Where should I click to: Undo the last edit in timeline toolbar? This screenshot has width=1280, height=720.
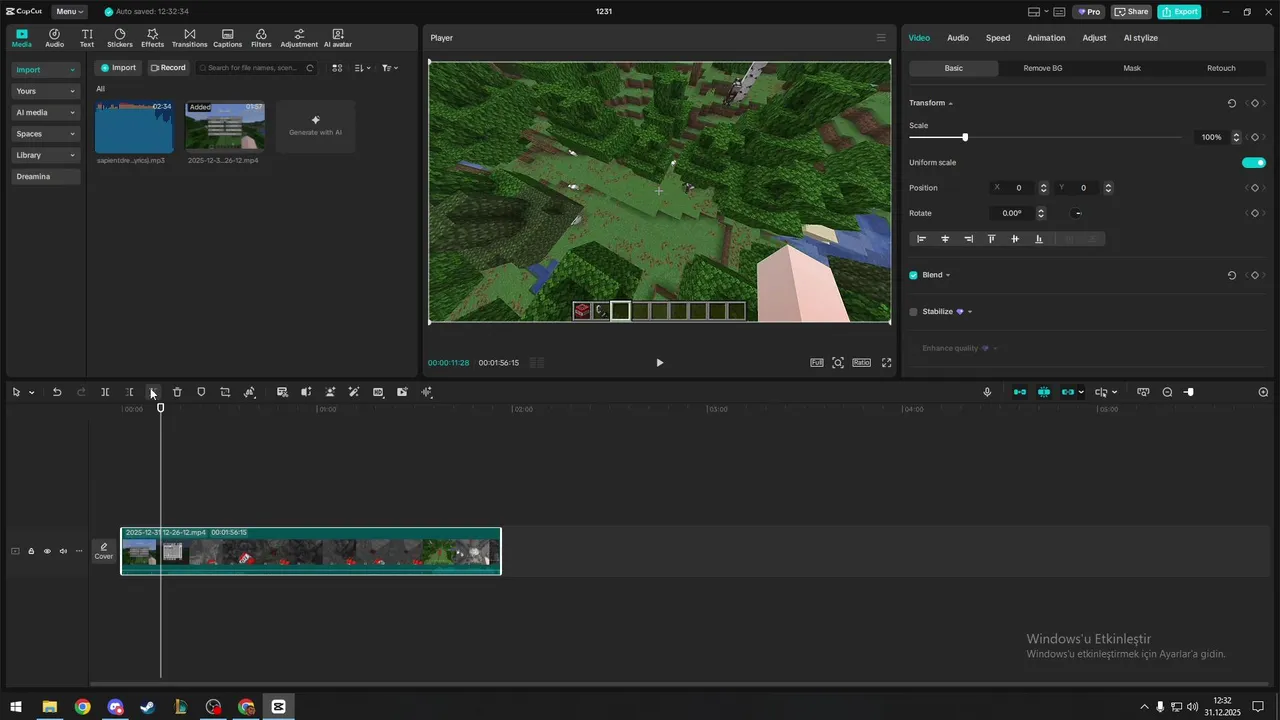(x=57, y=392)
